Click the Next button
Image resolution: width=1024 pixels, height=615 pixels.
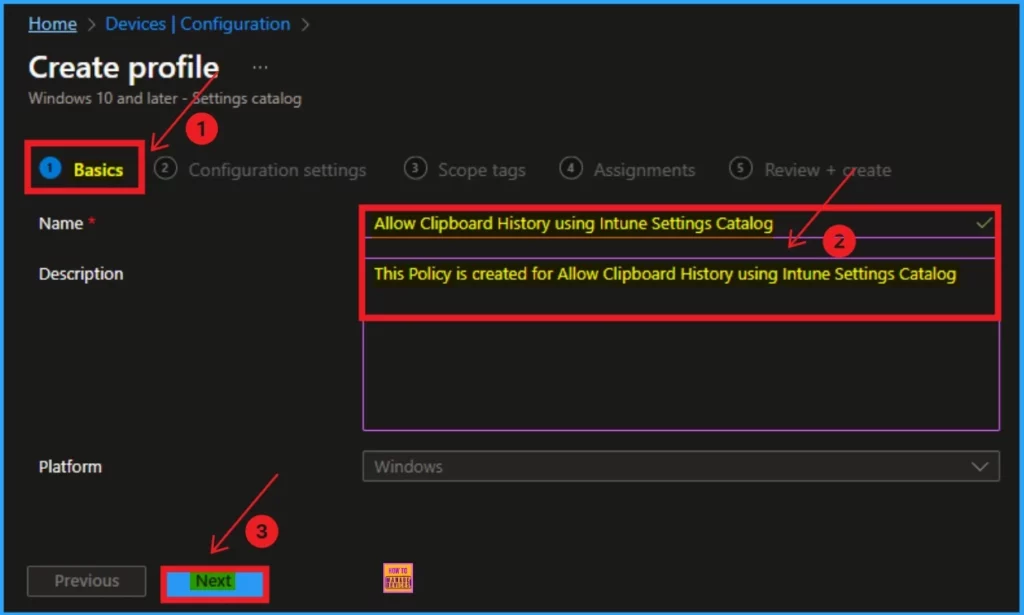[x=214, y=582]
